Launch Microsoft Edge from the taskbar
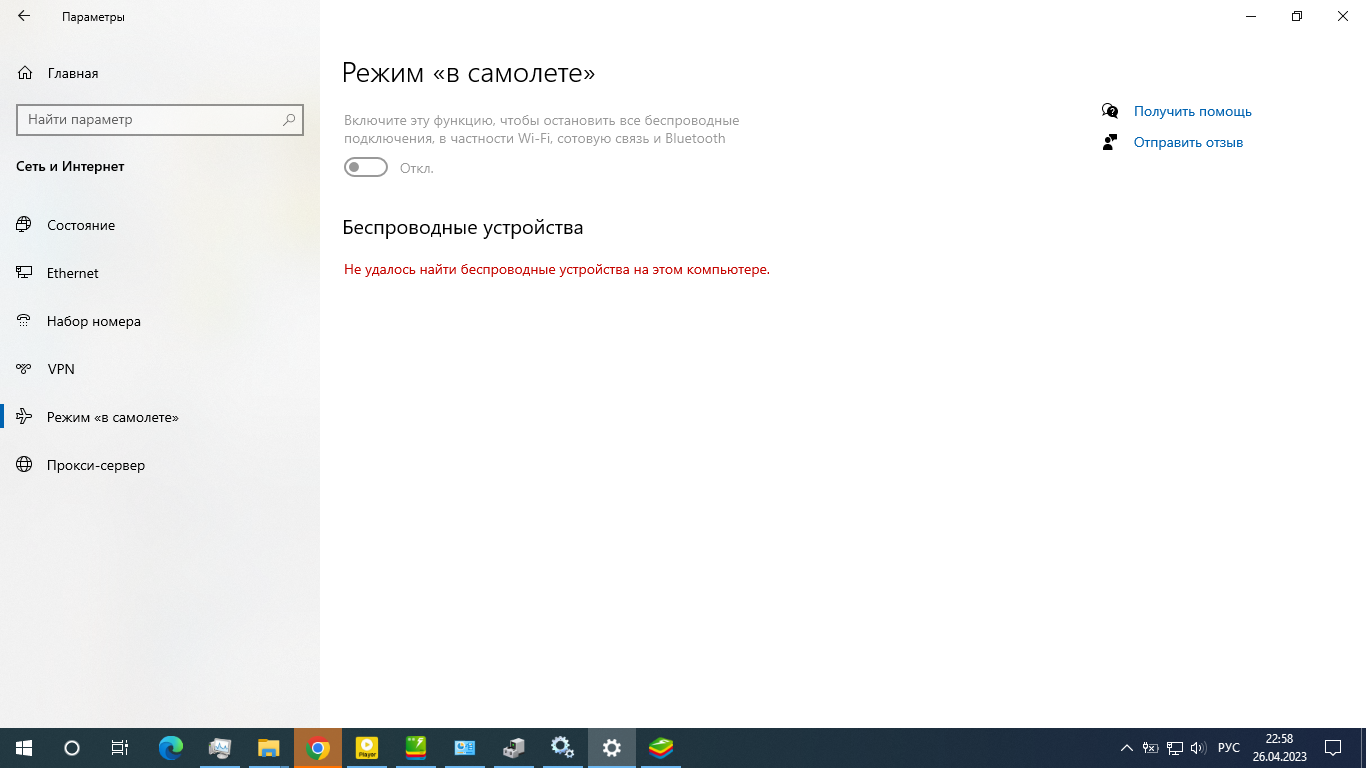The width and height of the screenshot is (1366, 768). coord(171,748)
